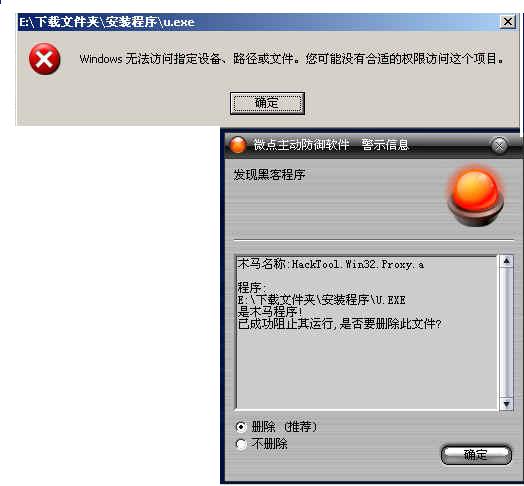
Task: Click the Windows 无法访问指定设备 error message
Action: (291, 59)
